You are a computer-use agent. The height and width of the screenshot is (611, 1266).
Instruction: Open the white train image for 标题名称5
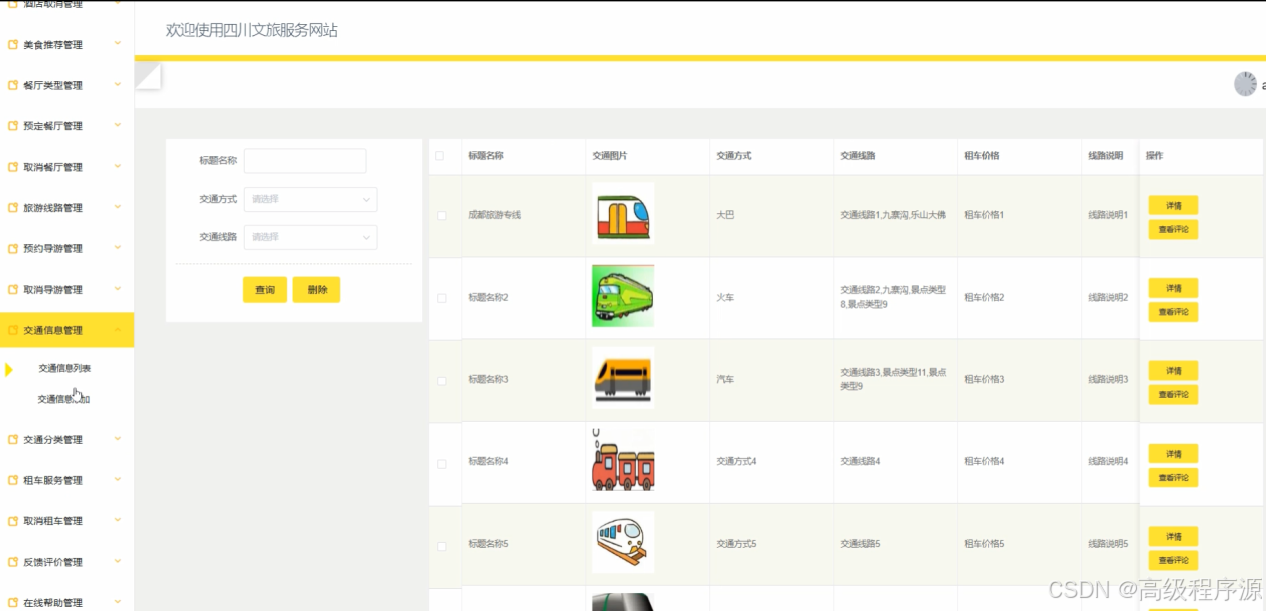(623, 543)
